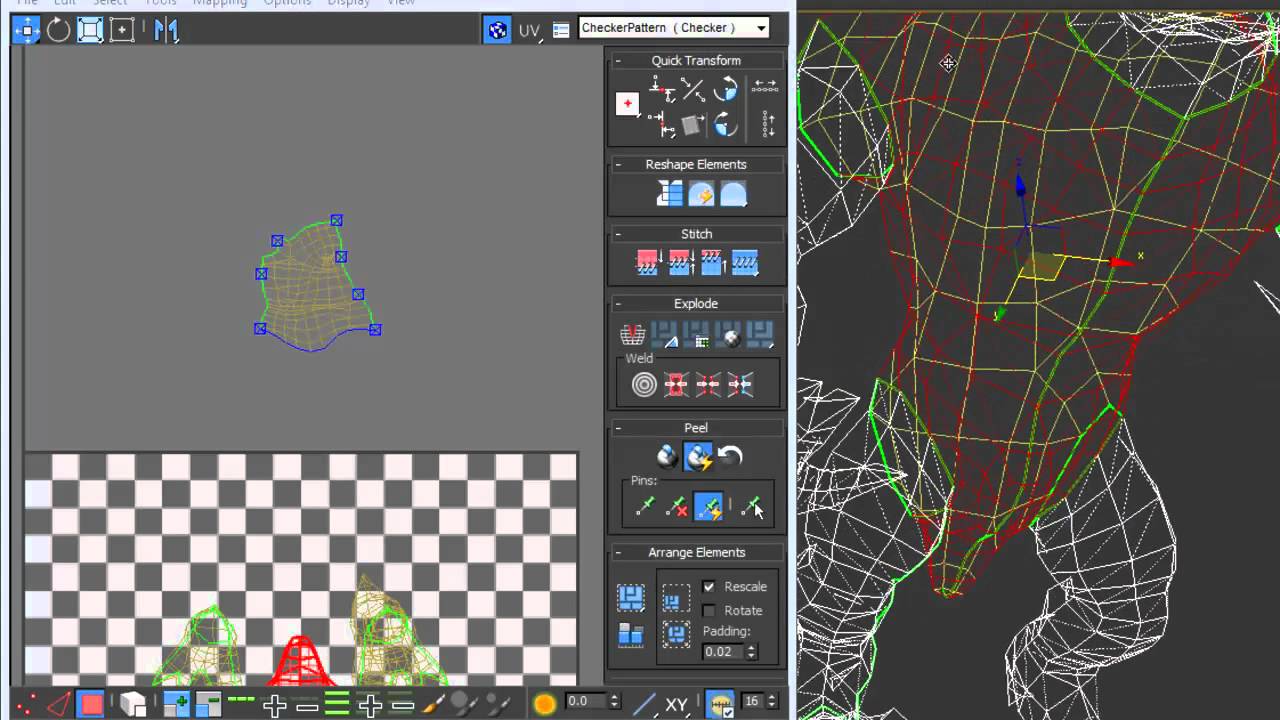The width and height of the screenshot is (1280, 720).
Task: Select the Scale Selected Subobject tool
Action: tap(90, 30)
